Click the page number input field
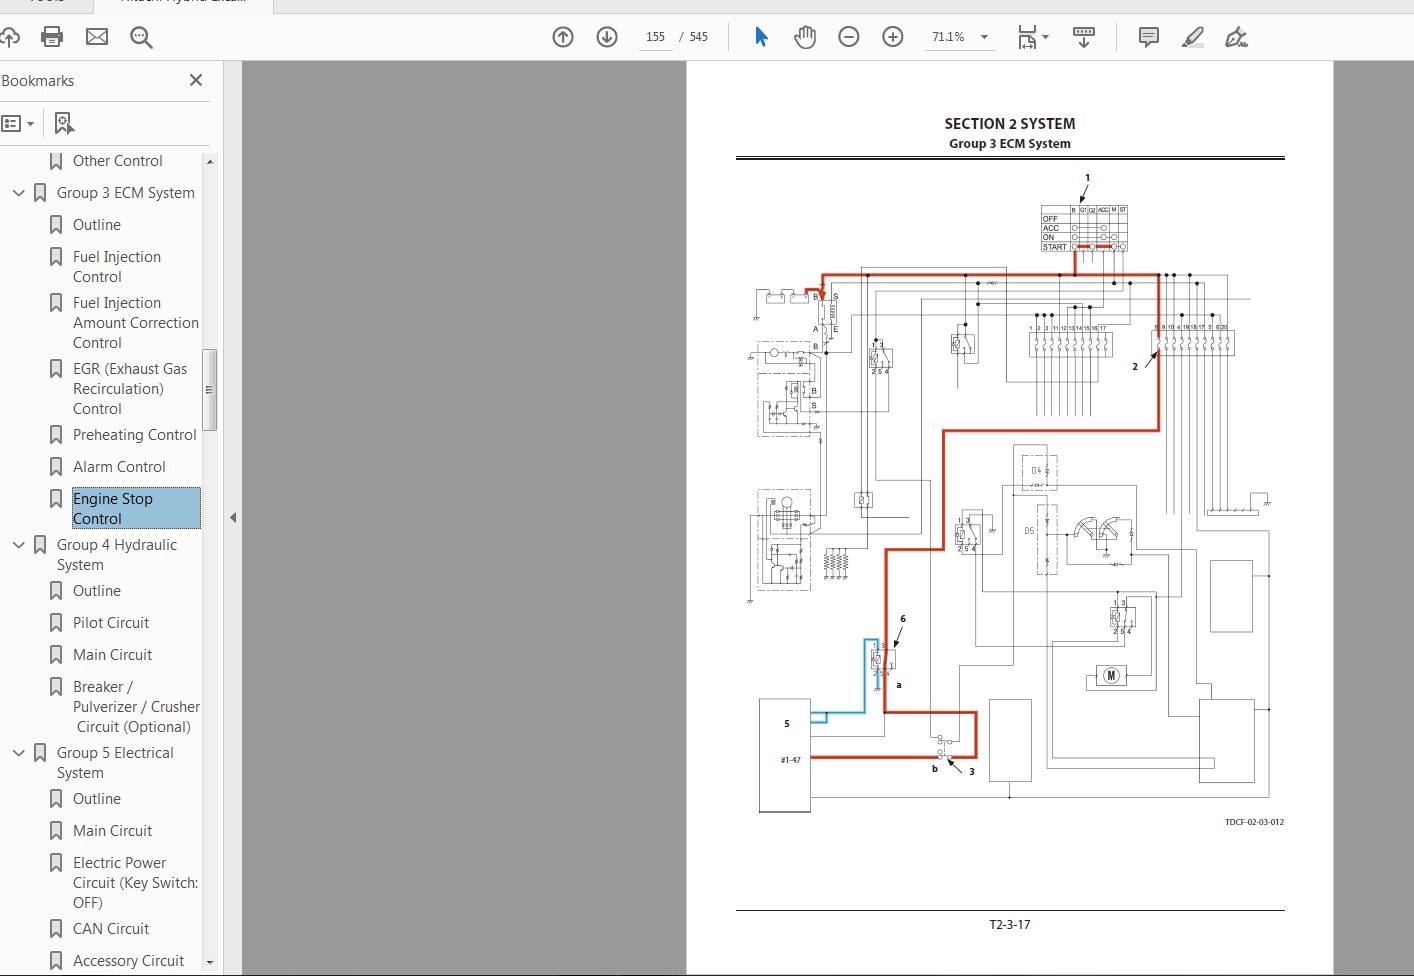Image resolution: width=1414 pixels, height=976 pixels. tap(655, 36)
